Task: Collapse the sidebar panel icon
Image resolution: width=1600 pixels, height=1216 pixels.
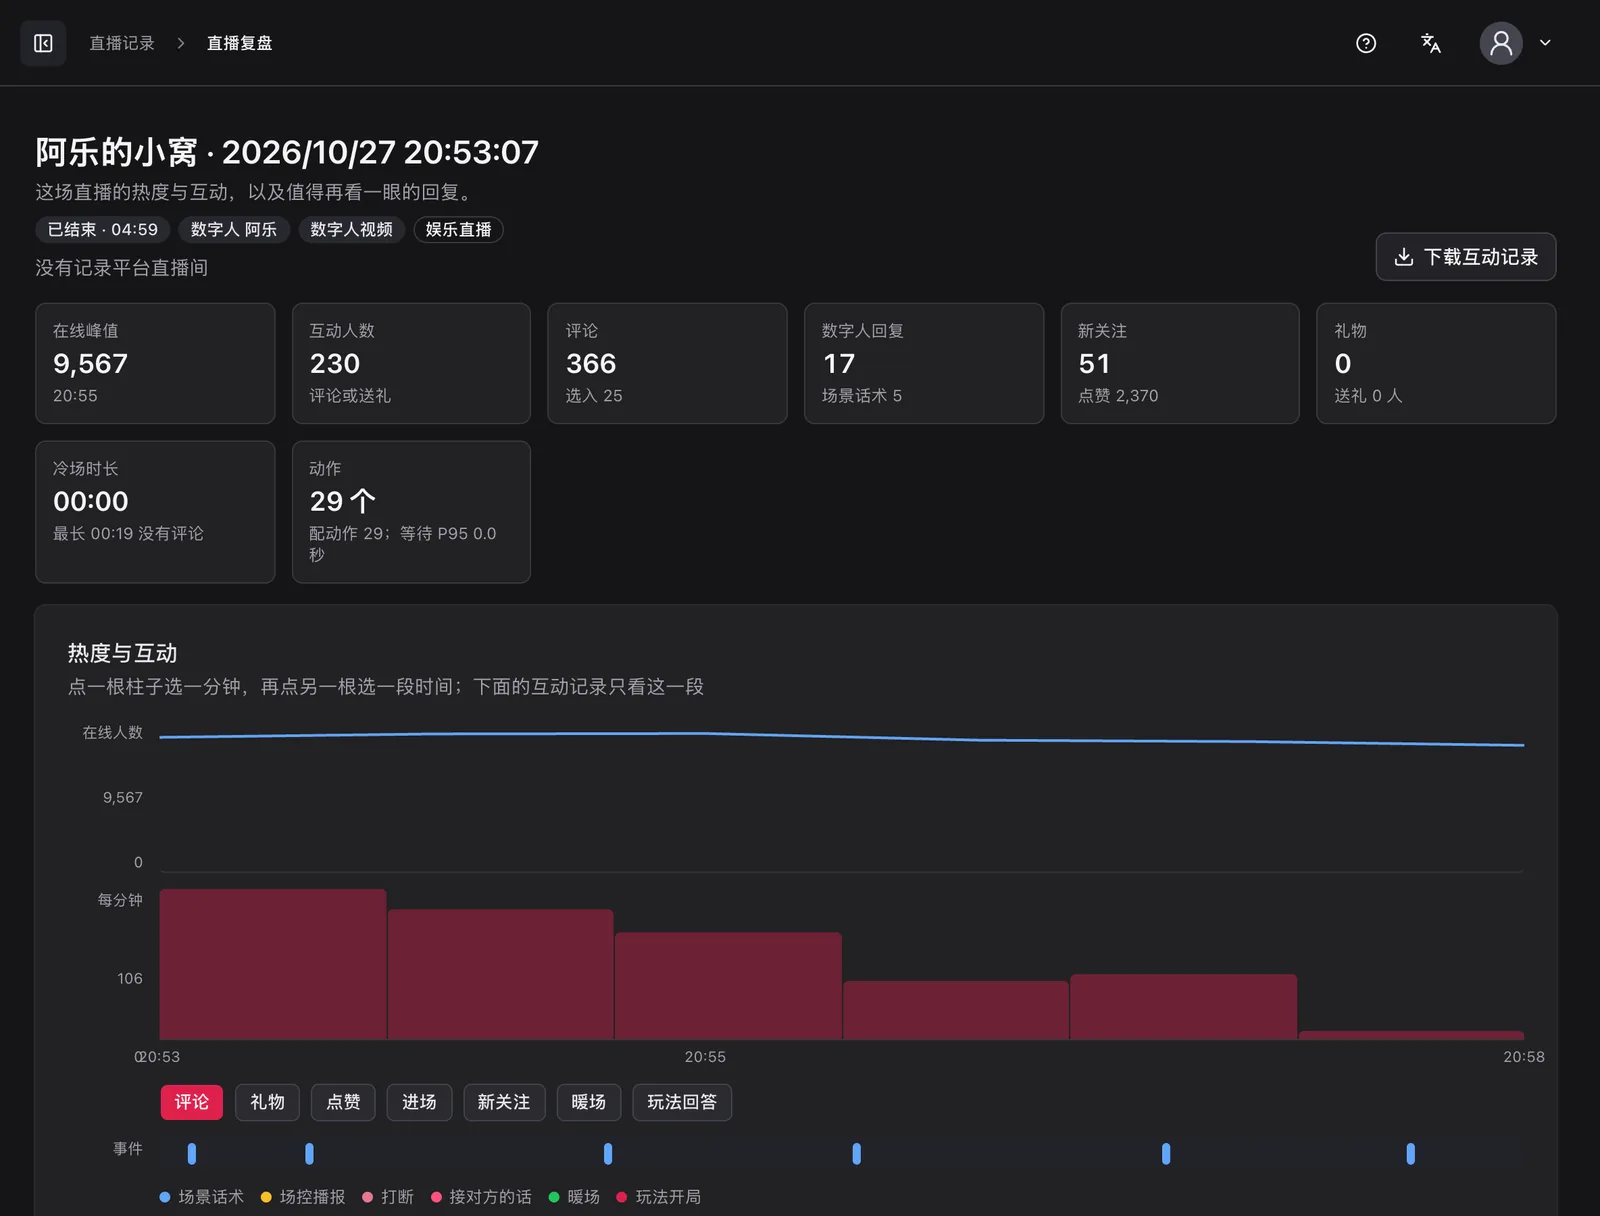Action: 43,43
